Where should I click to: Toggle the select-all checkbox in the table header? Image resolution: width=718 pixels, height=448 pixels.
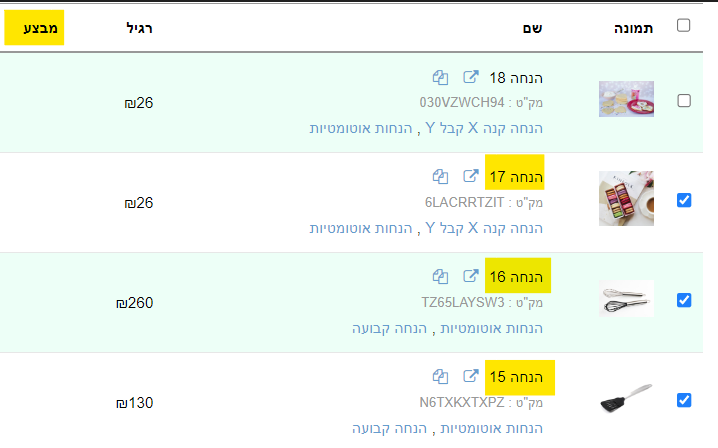click(x=684, y=26)
